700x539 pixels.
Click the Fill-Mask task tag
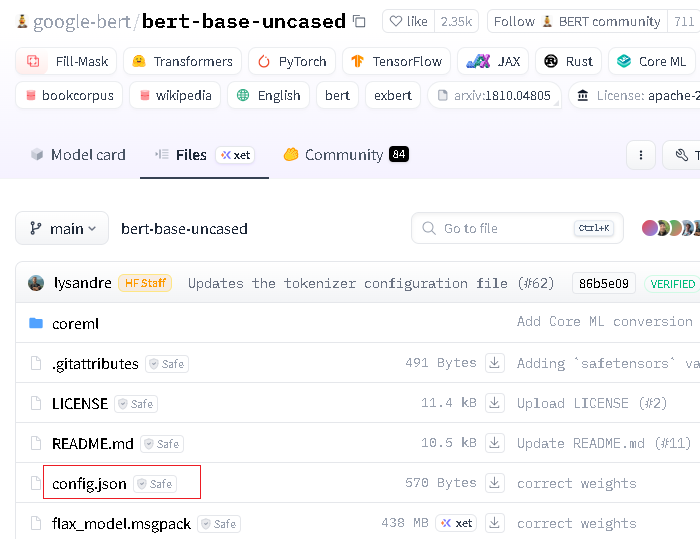click(67, 61)
